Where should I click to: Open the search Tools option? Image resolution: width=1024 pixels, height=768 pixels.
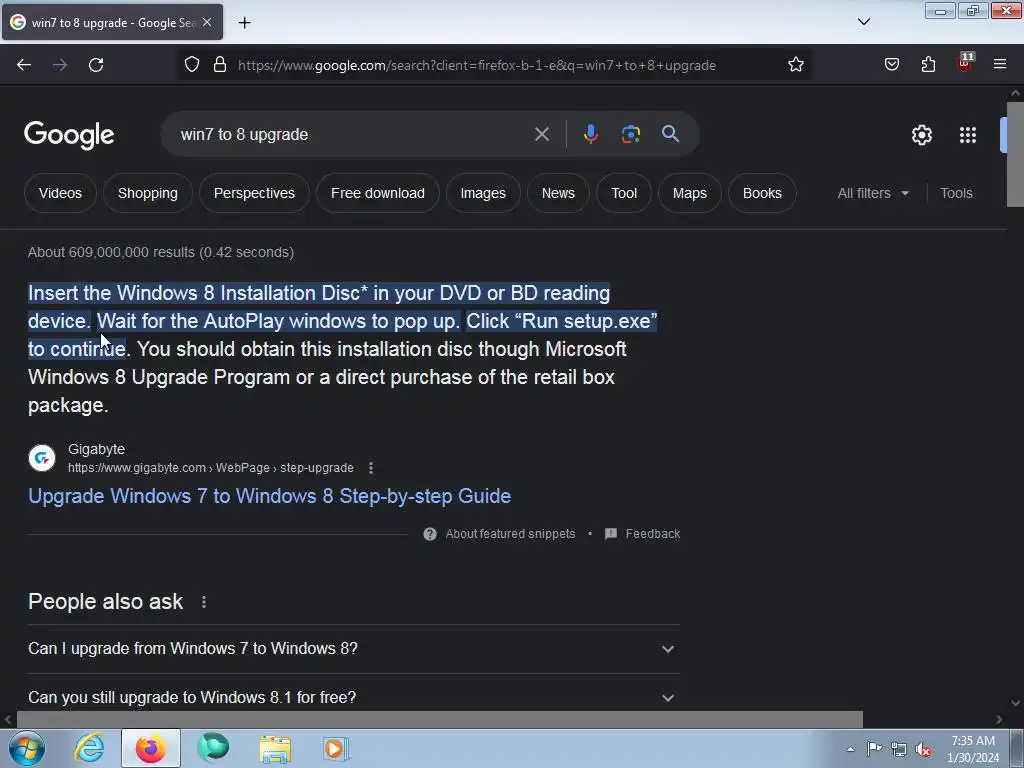click(x=956, y=193)
